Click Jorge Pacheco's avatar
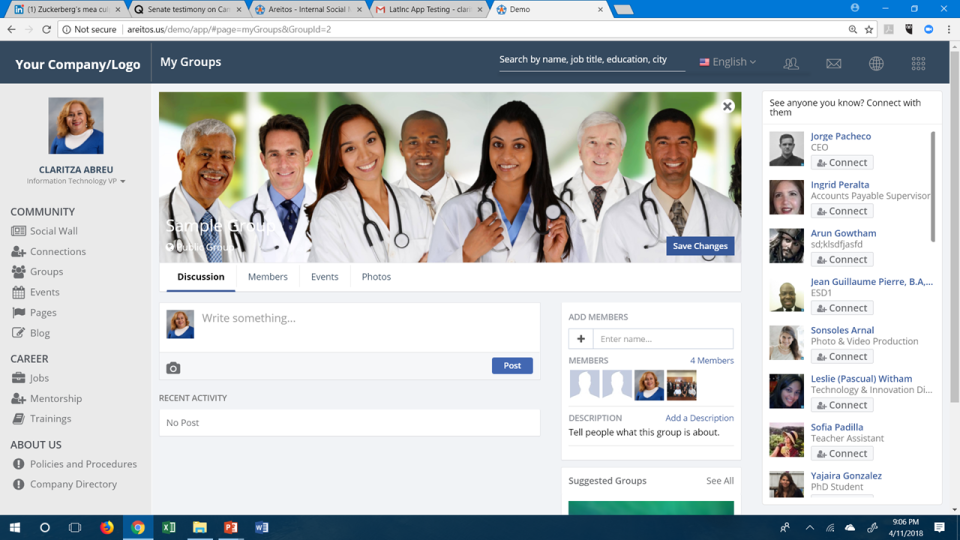The height and width of the screenshot is (540, 960). tap(786, 148)
